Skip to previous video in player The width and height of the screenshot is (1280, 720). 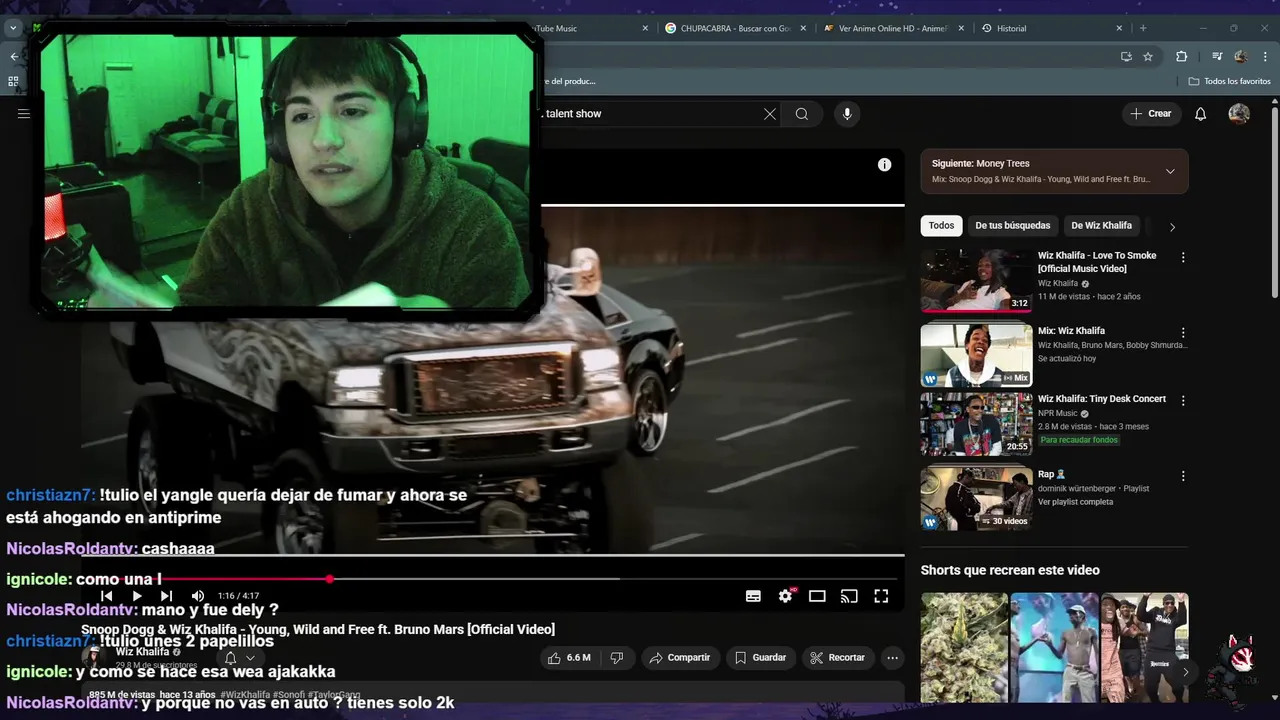(x=107, y=596)
